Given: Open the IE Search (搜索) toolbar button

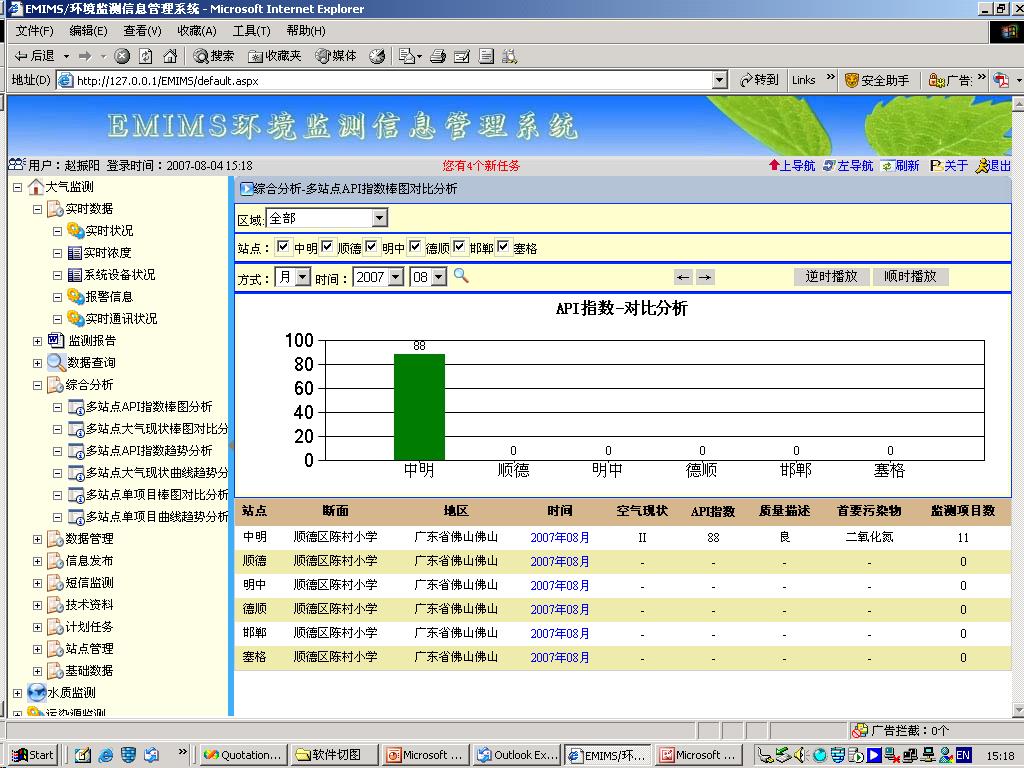Looking at the screenshot, I should (214, 56).
